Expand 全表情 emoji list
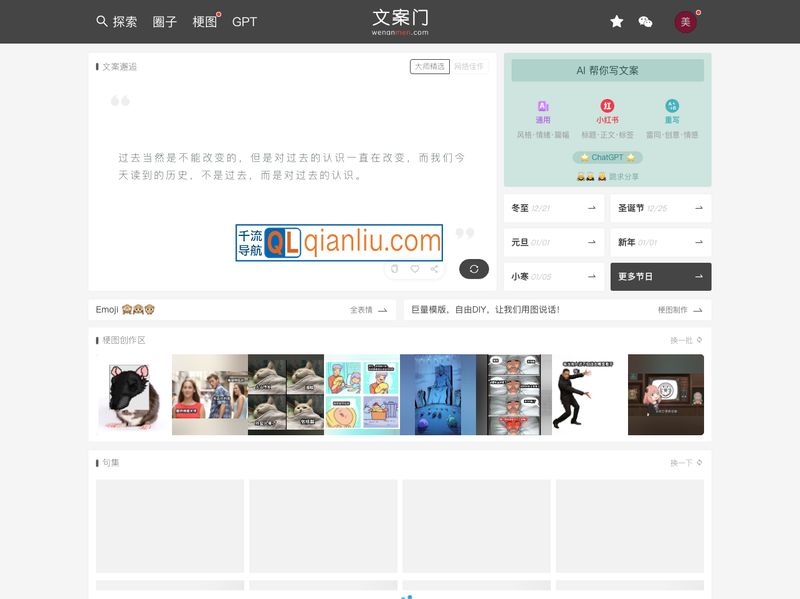Screen dimensions: 800x599 click(x=367, y=310)
